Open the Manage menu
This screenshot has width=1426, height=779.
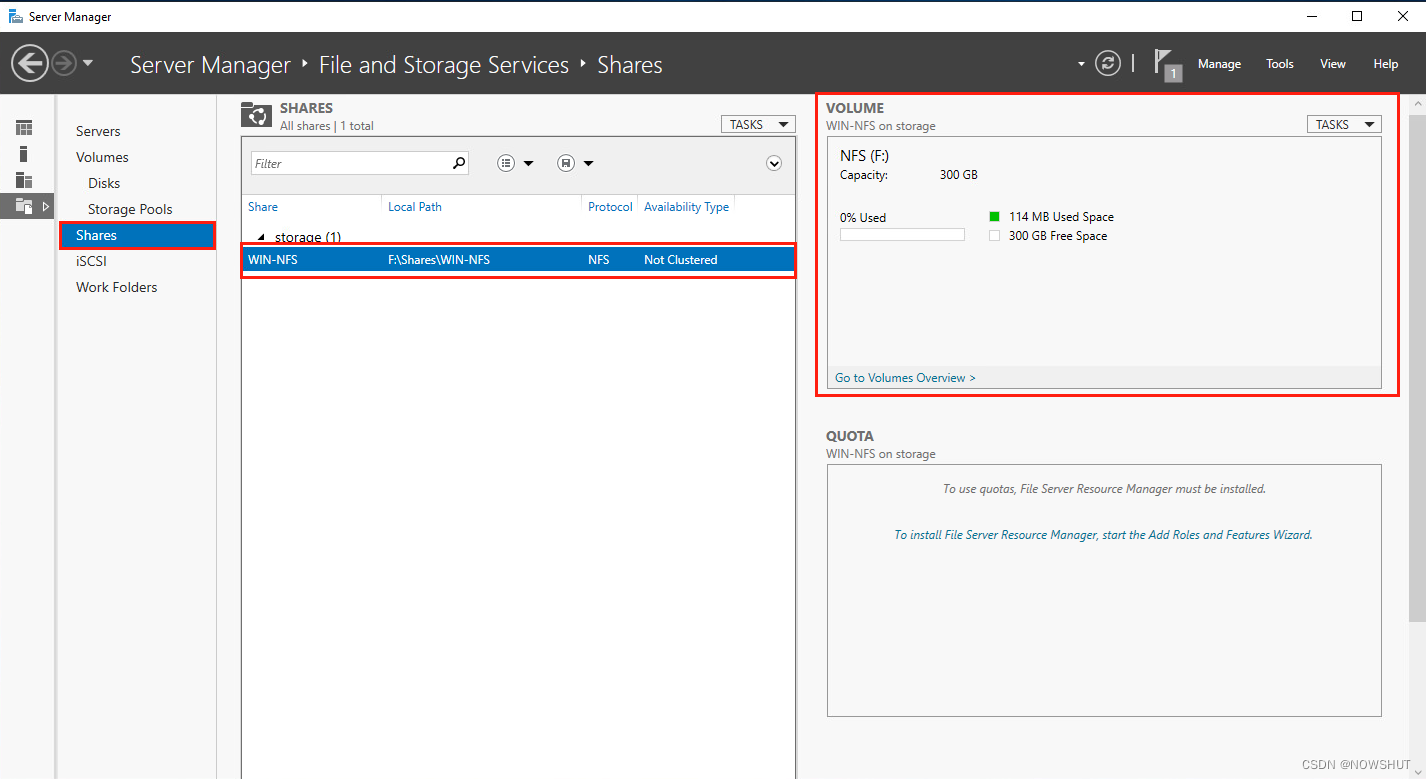point(1219,63)
